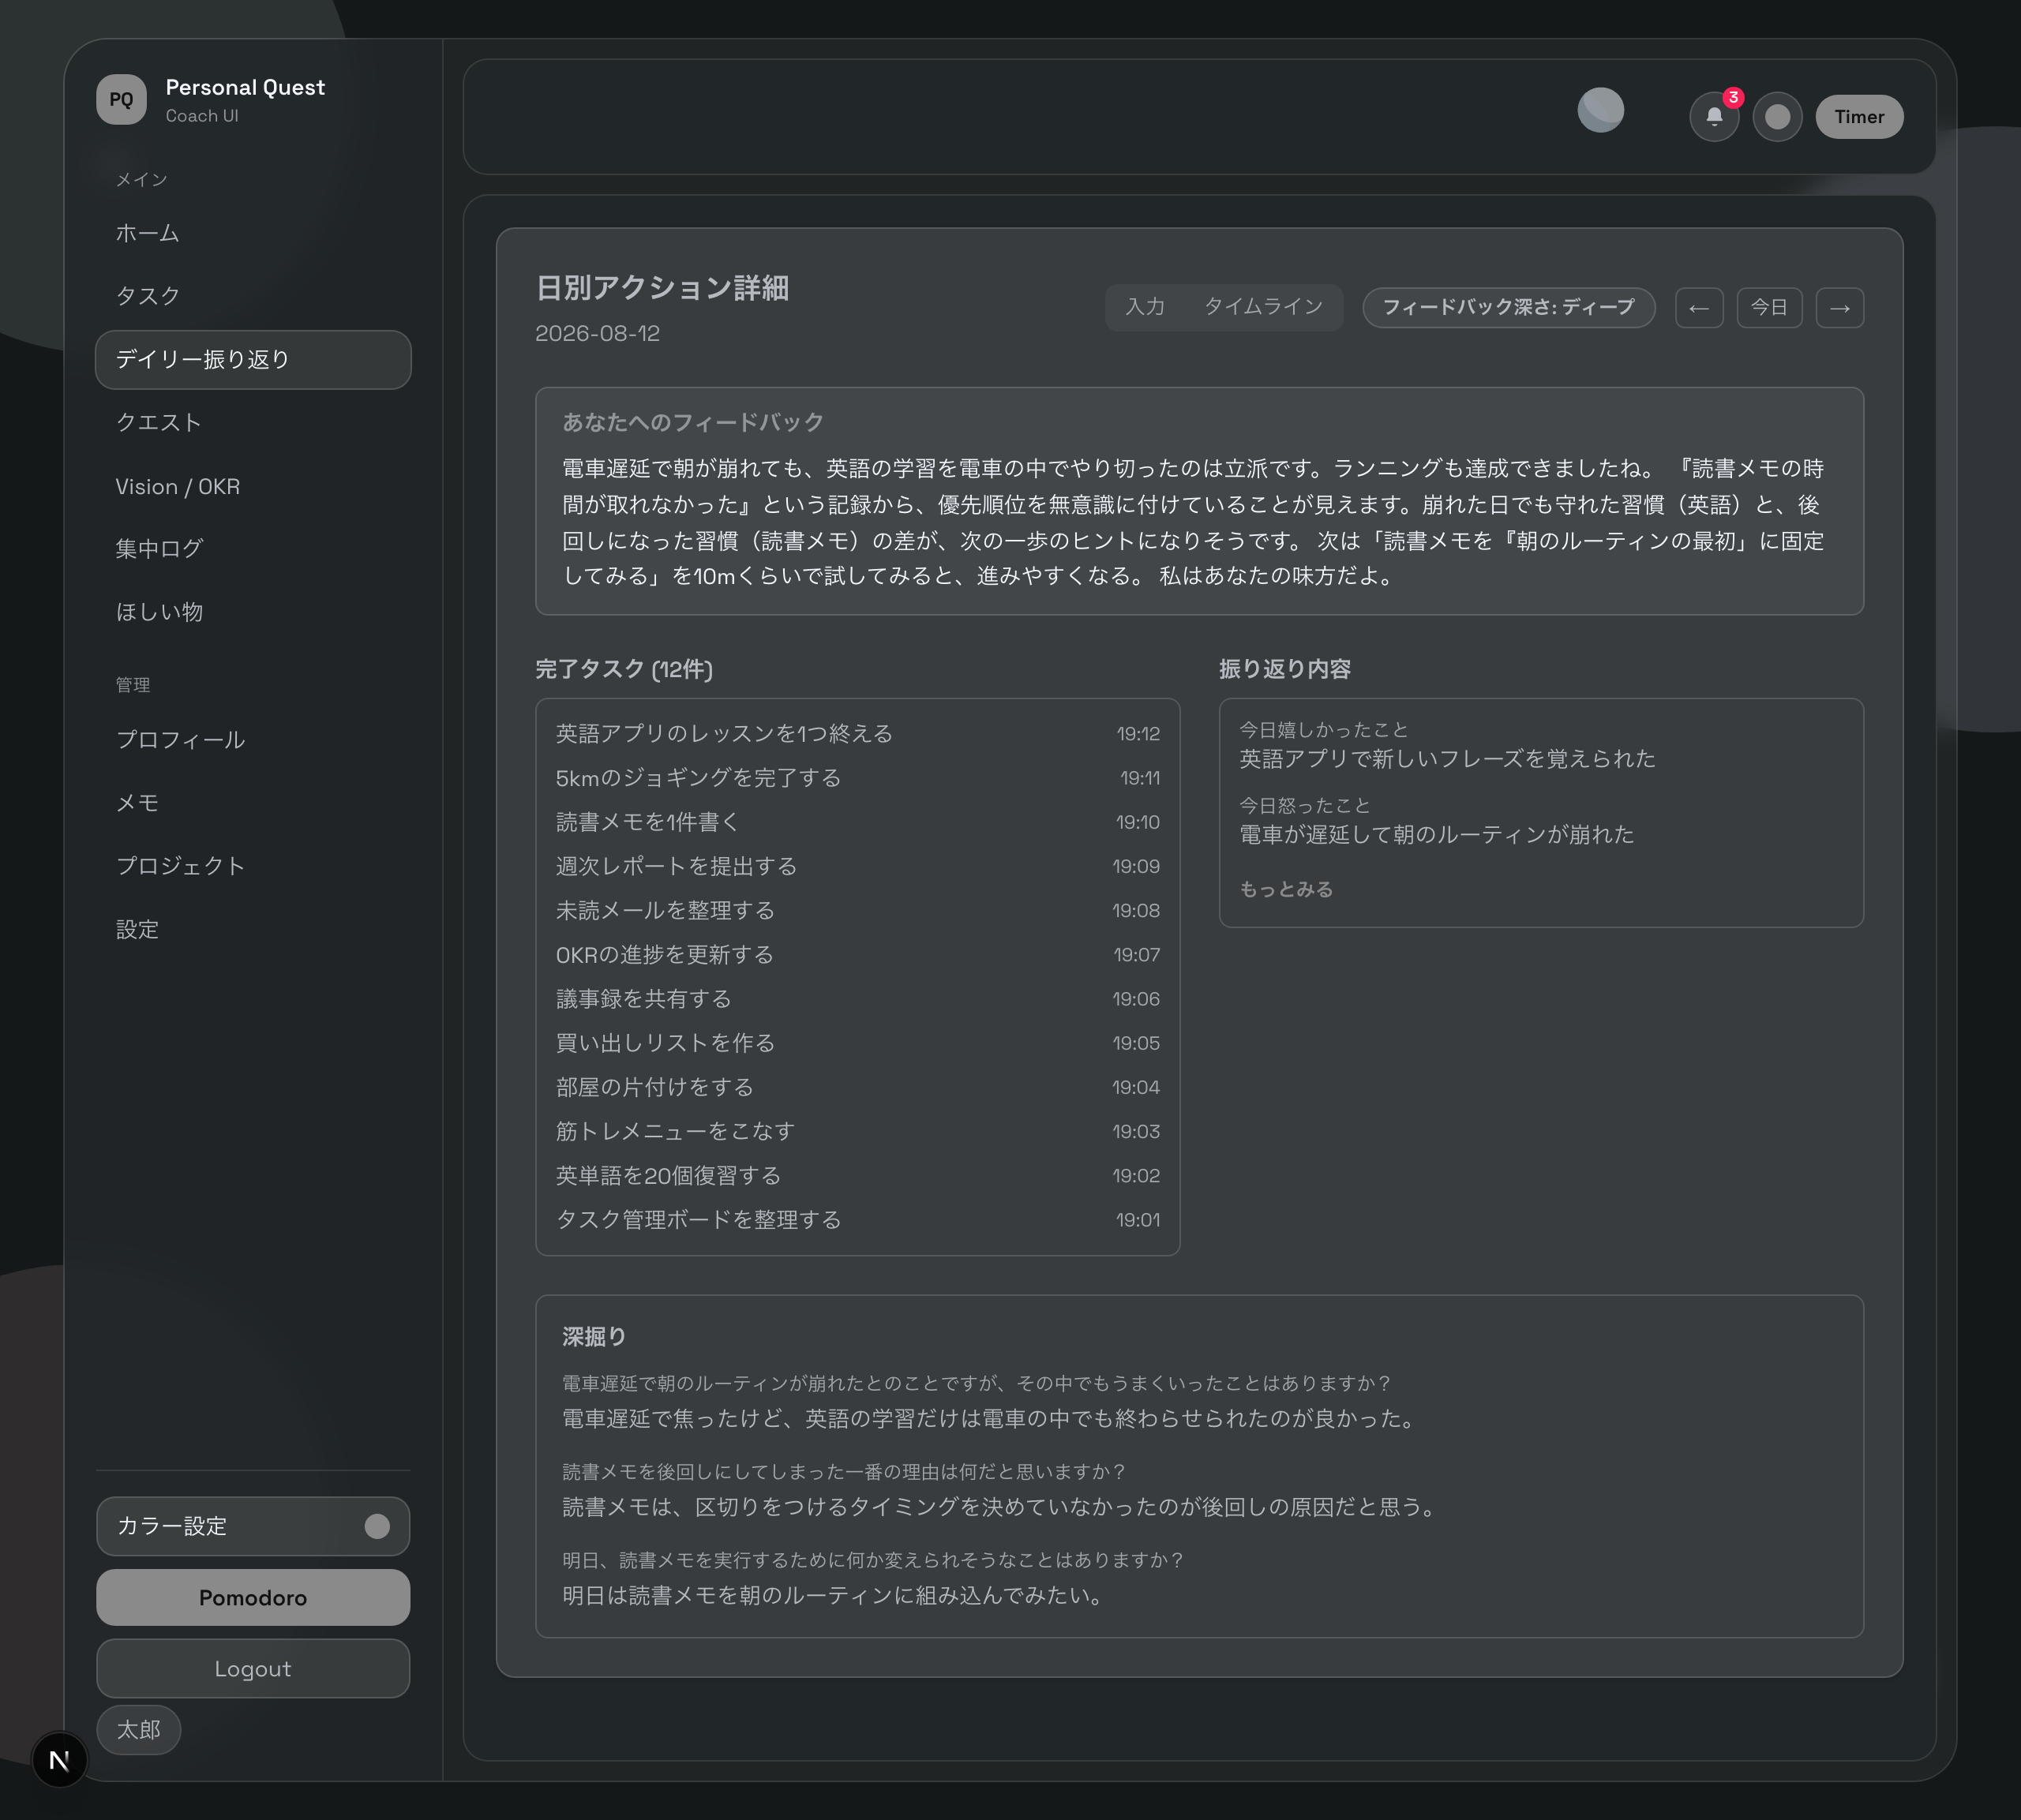This screenshot has width=2021, height=1820.
Task: Click the 深掘り section heading
Action: click(x=594, y=1336)
